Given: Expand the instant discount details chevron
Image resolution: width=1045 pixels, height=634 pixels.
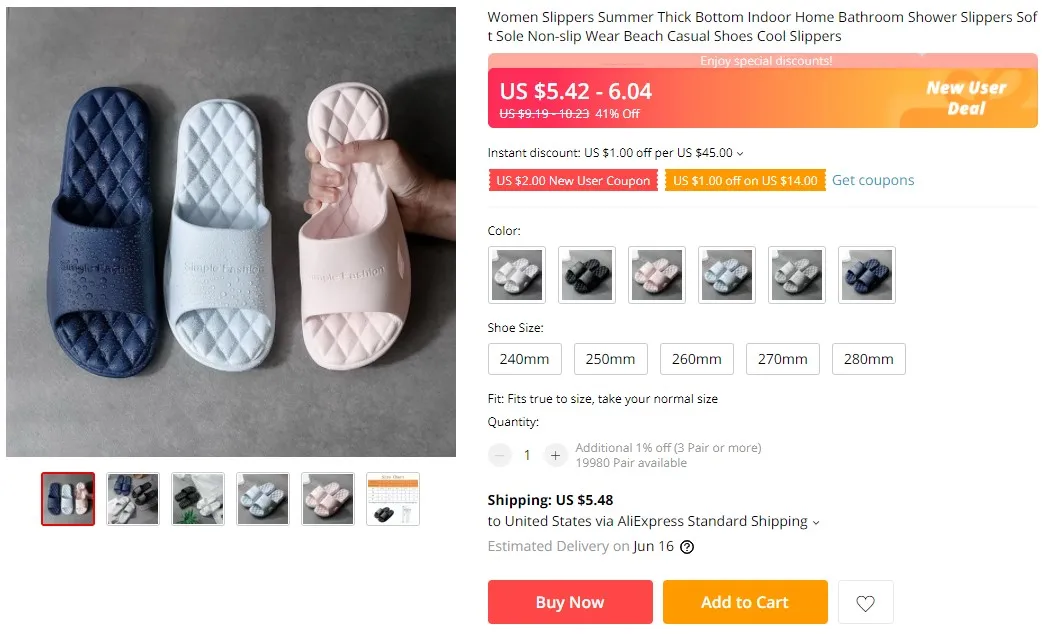Looking at the screenshot, I should [740, 154].
